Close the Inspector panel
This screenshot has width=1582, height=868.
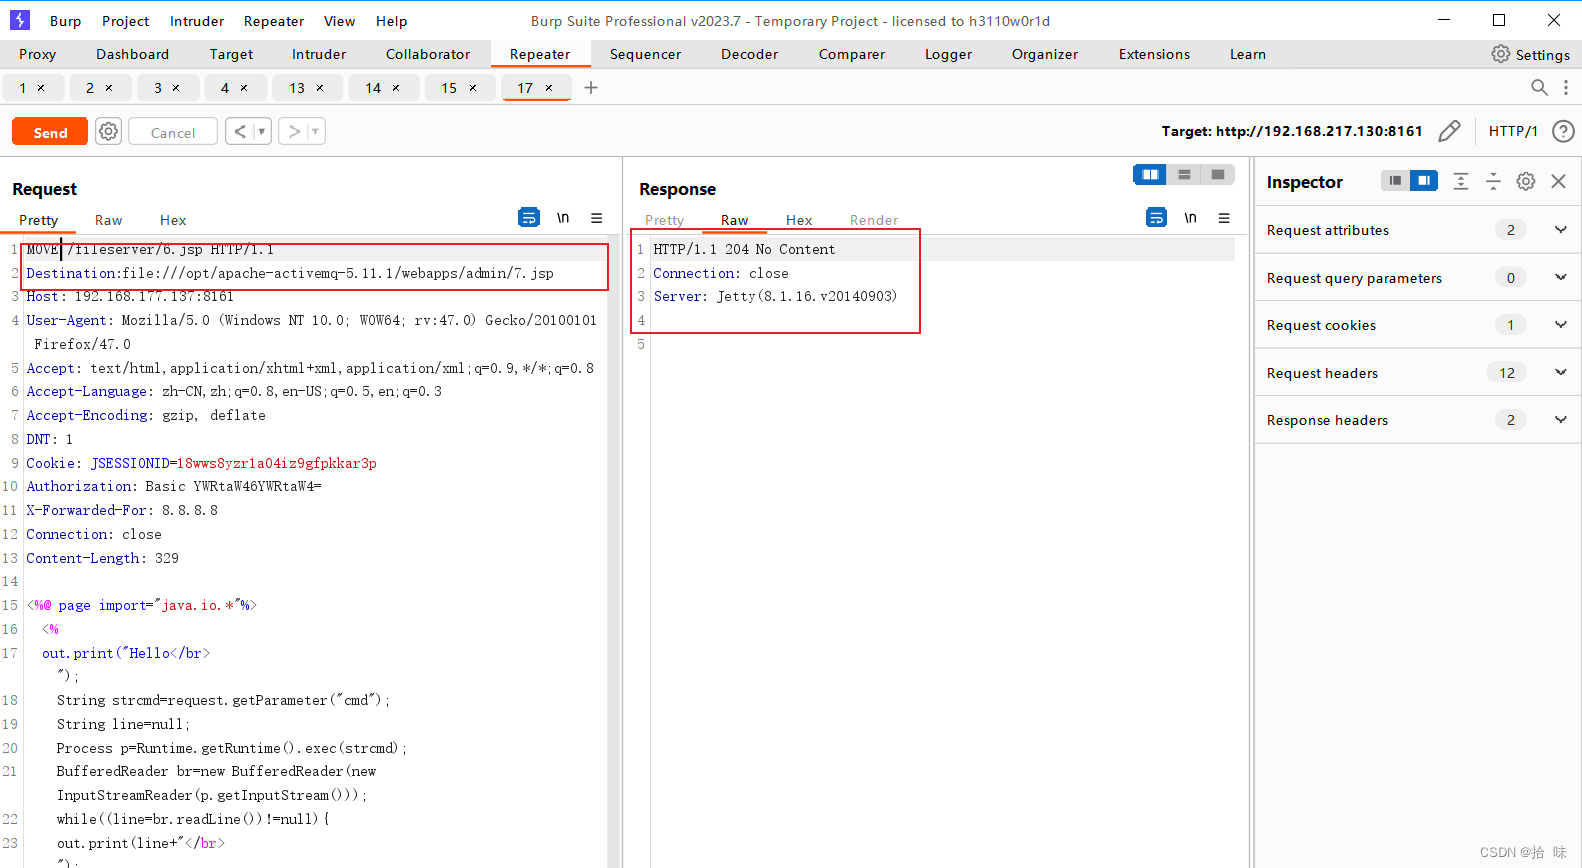tap(1558, 181)
